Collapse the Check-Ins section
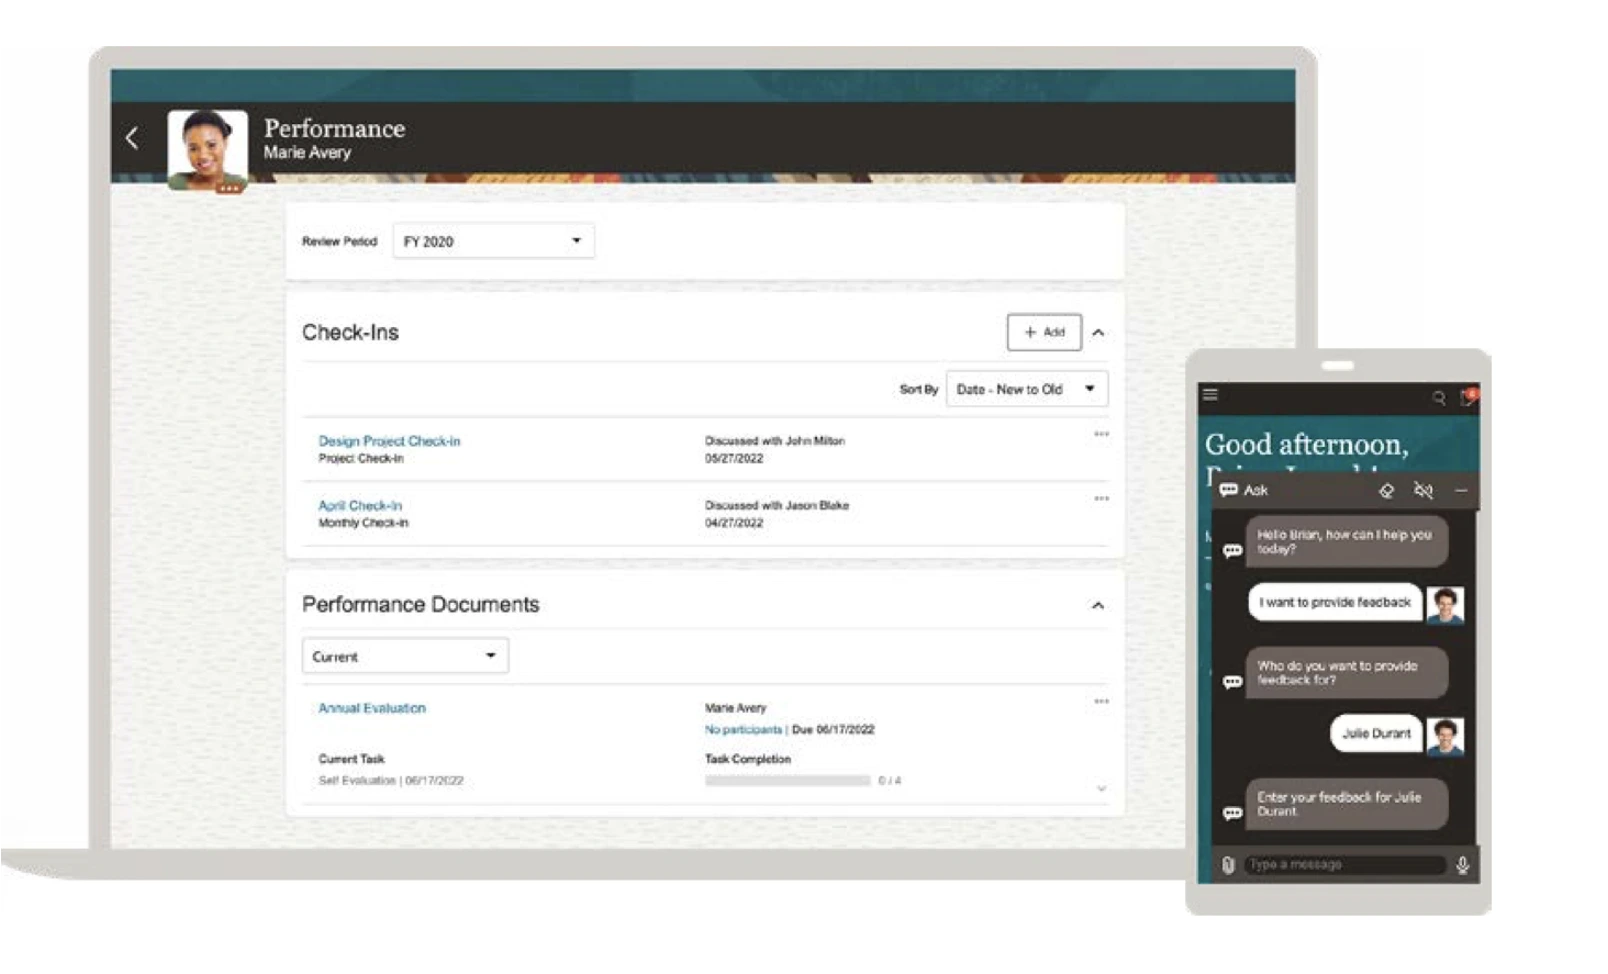The height and width of the screenshot is (974, 1608). click(x=1098, y=333)
